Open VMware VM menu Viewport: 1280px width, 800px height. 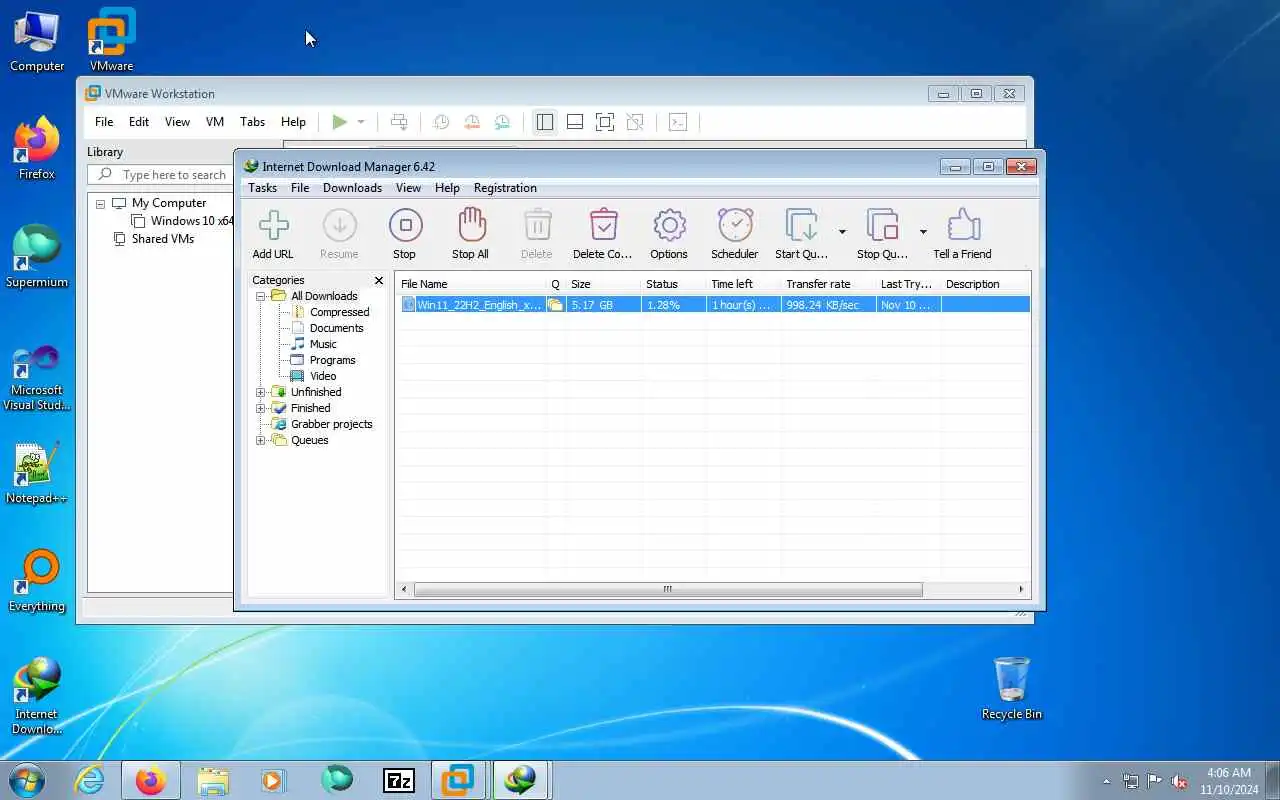point(215,122)
